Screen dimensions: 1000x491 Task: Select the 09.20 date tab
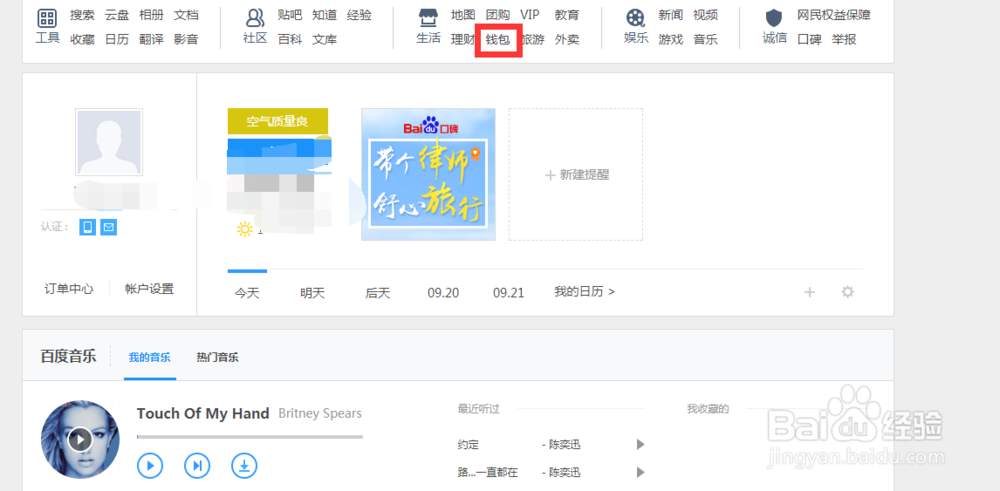(443, 293)
